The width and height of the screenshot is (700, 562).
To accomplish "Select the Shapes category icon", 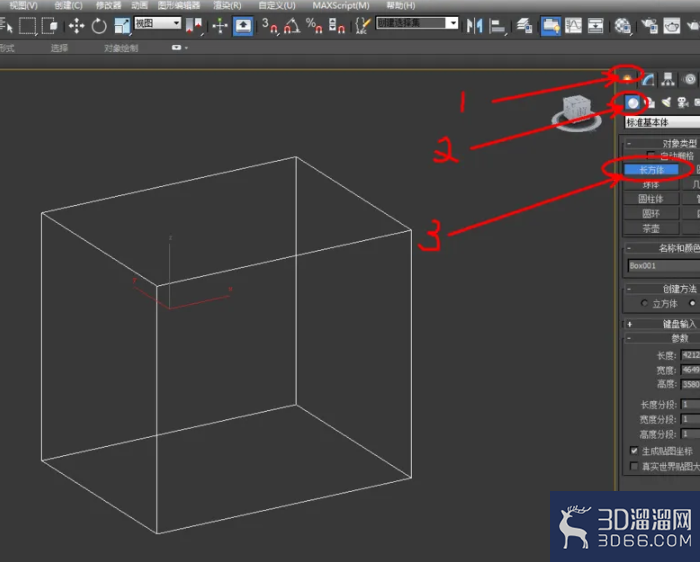I will tap(650, 103).
